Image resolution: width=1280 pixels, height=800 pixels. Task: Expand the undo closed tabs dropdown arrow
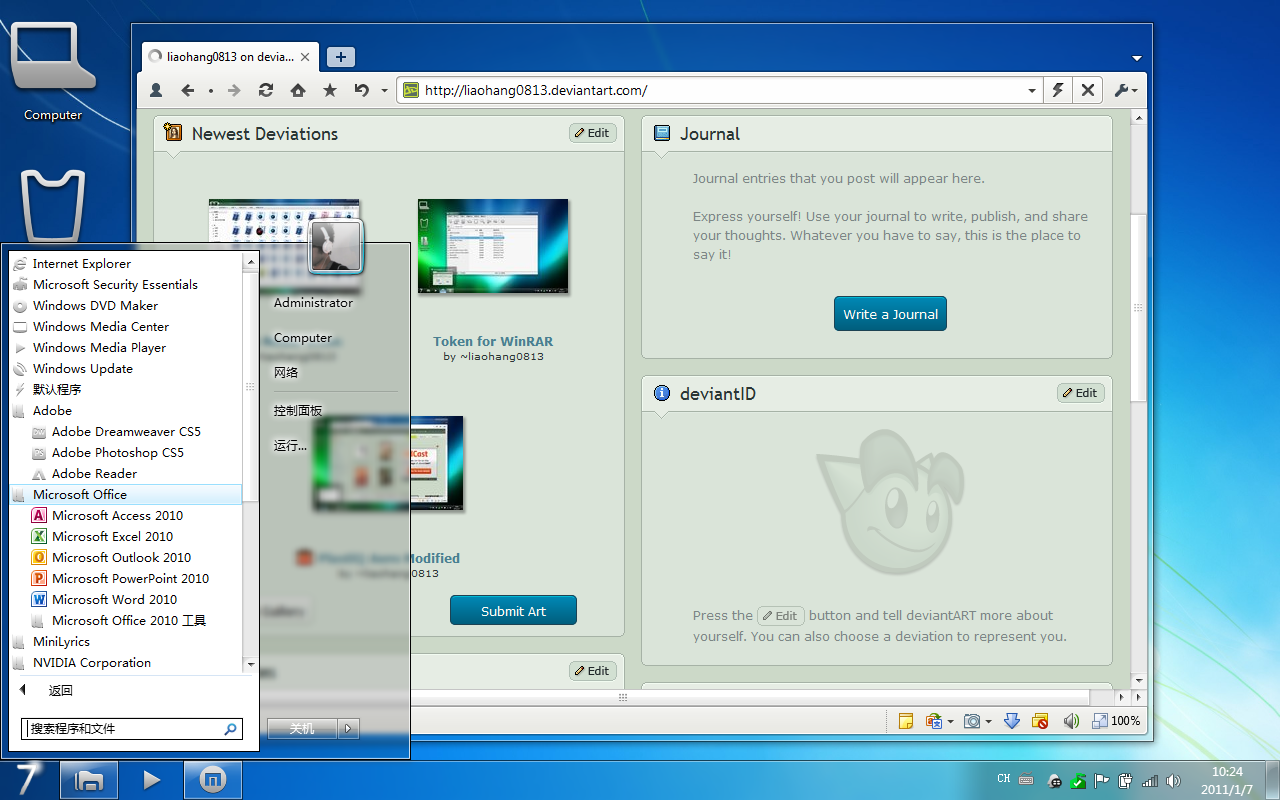click(384, 90)
